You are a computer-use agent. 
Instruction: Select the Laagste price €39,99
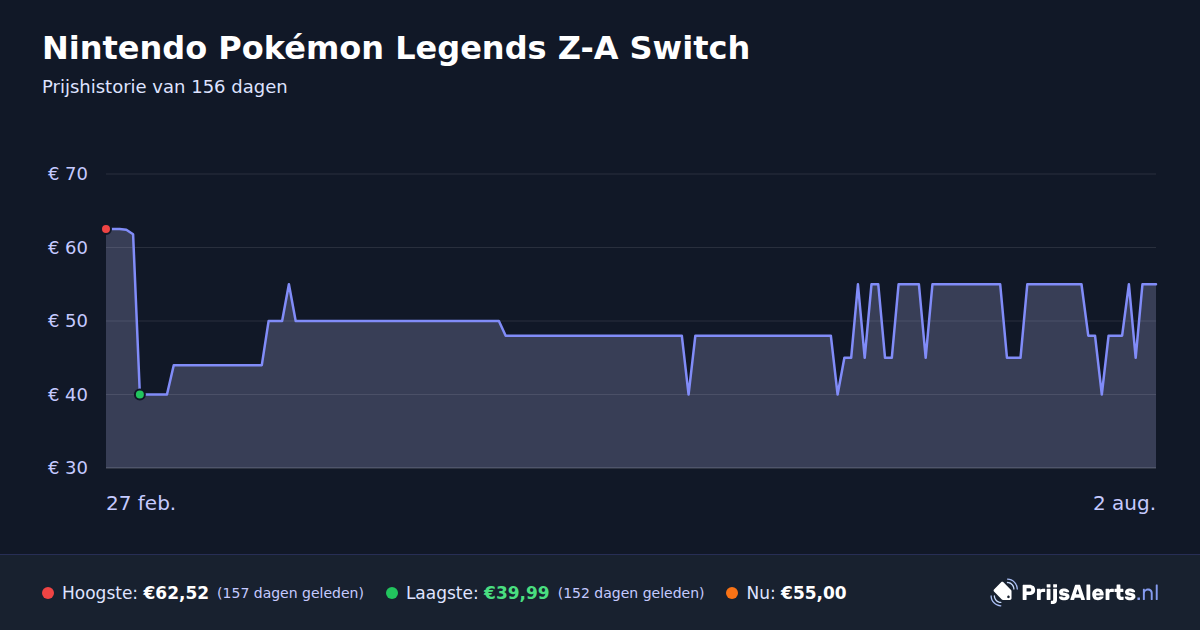click(516, 593)
